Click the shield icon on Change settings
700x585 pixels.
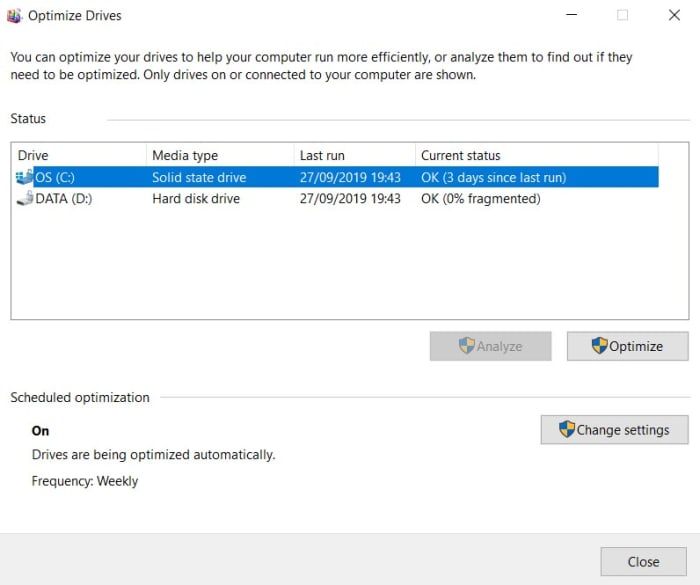pyautogui.click(x=567, y=430)
